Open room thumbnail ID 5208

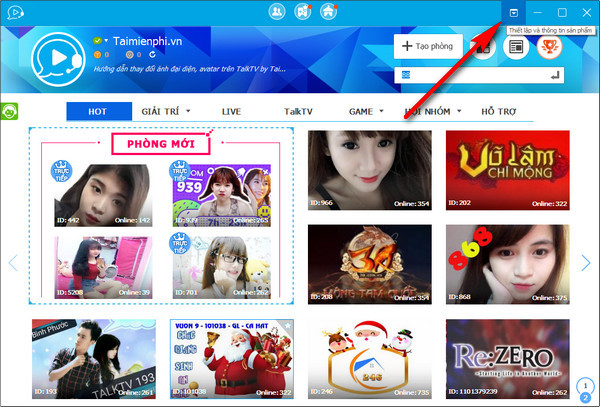click(103, 267)
